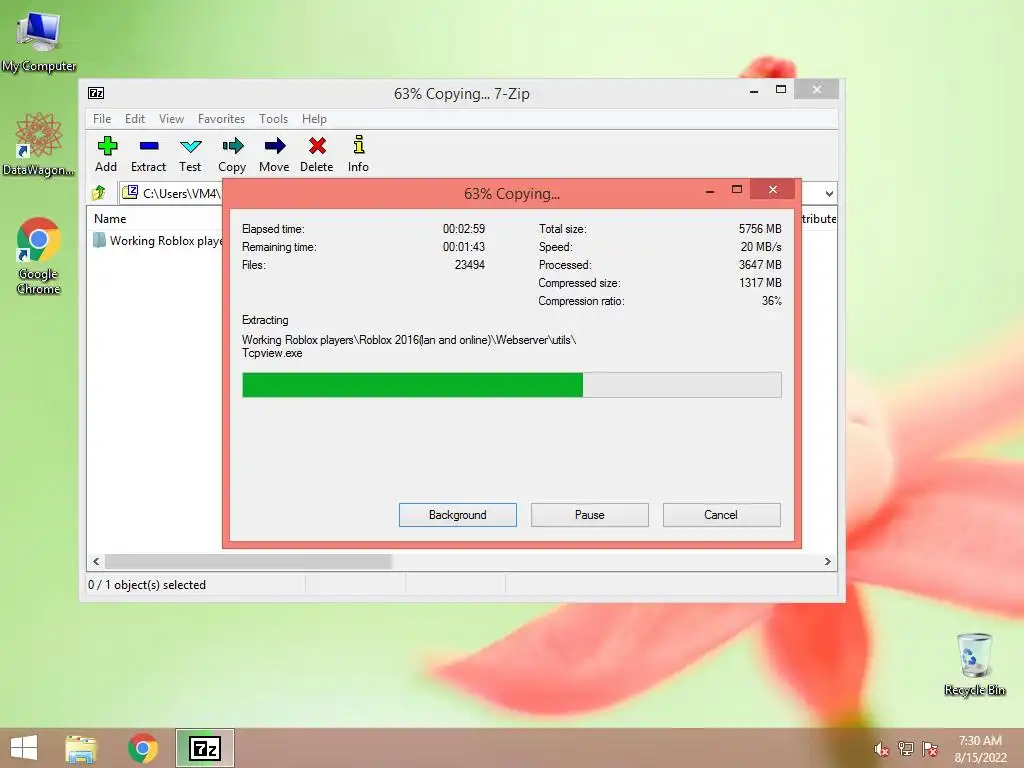Open My Computer desktop icon

coord(39,40)
